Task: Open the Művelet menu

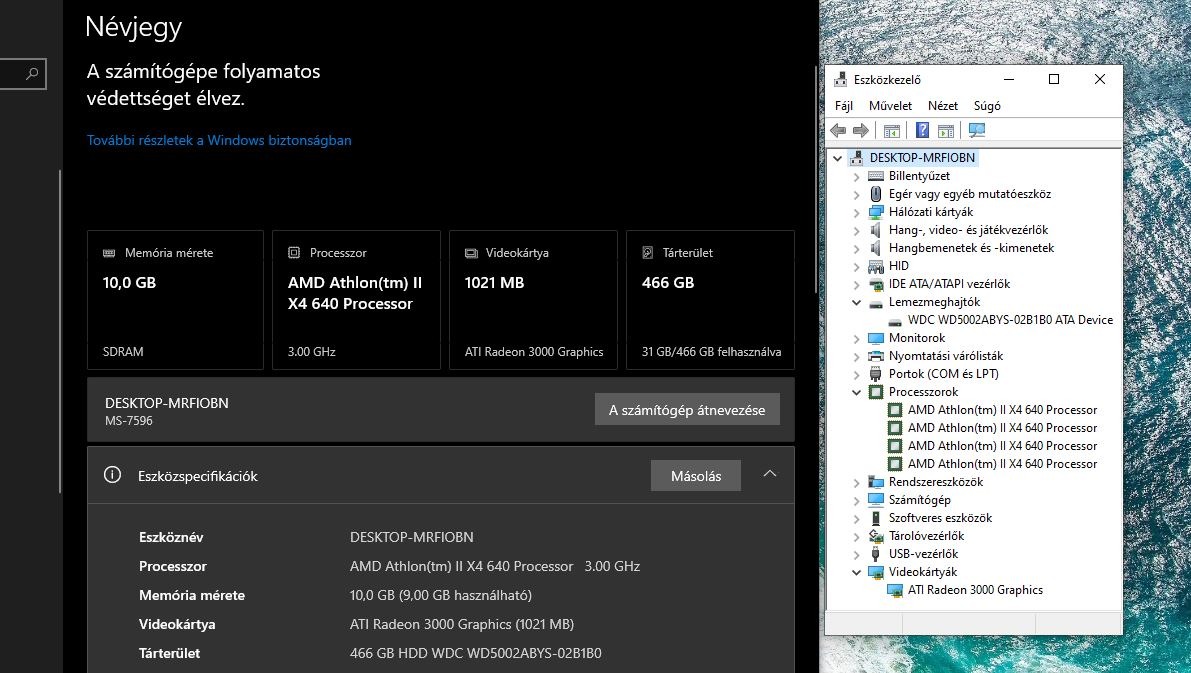Action: (890, 106)
